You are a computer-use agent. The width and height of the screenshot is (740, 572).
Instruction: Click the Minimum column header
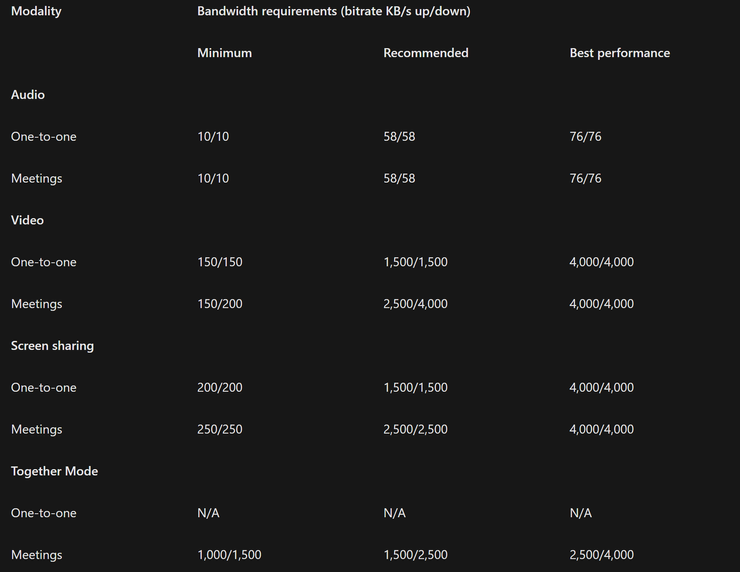[x=224, y=53]
